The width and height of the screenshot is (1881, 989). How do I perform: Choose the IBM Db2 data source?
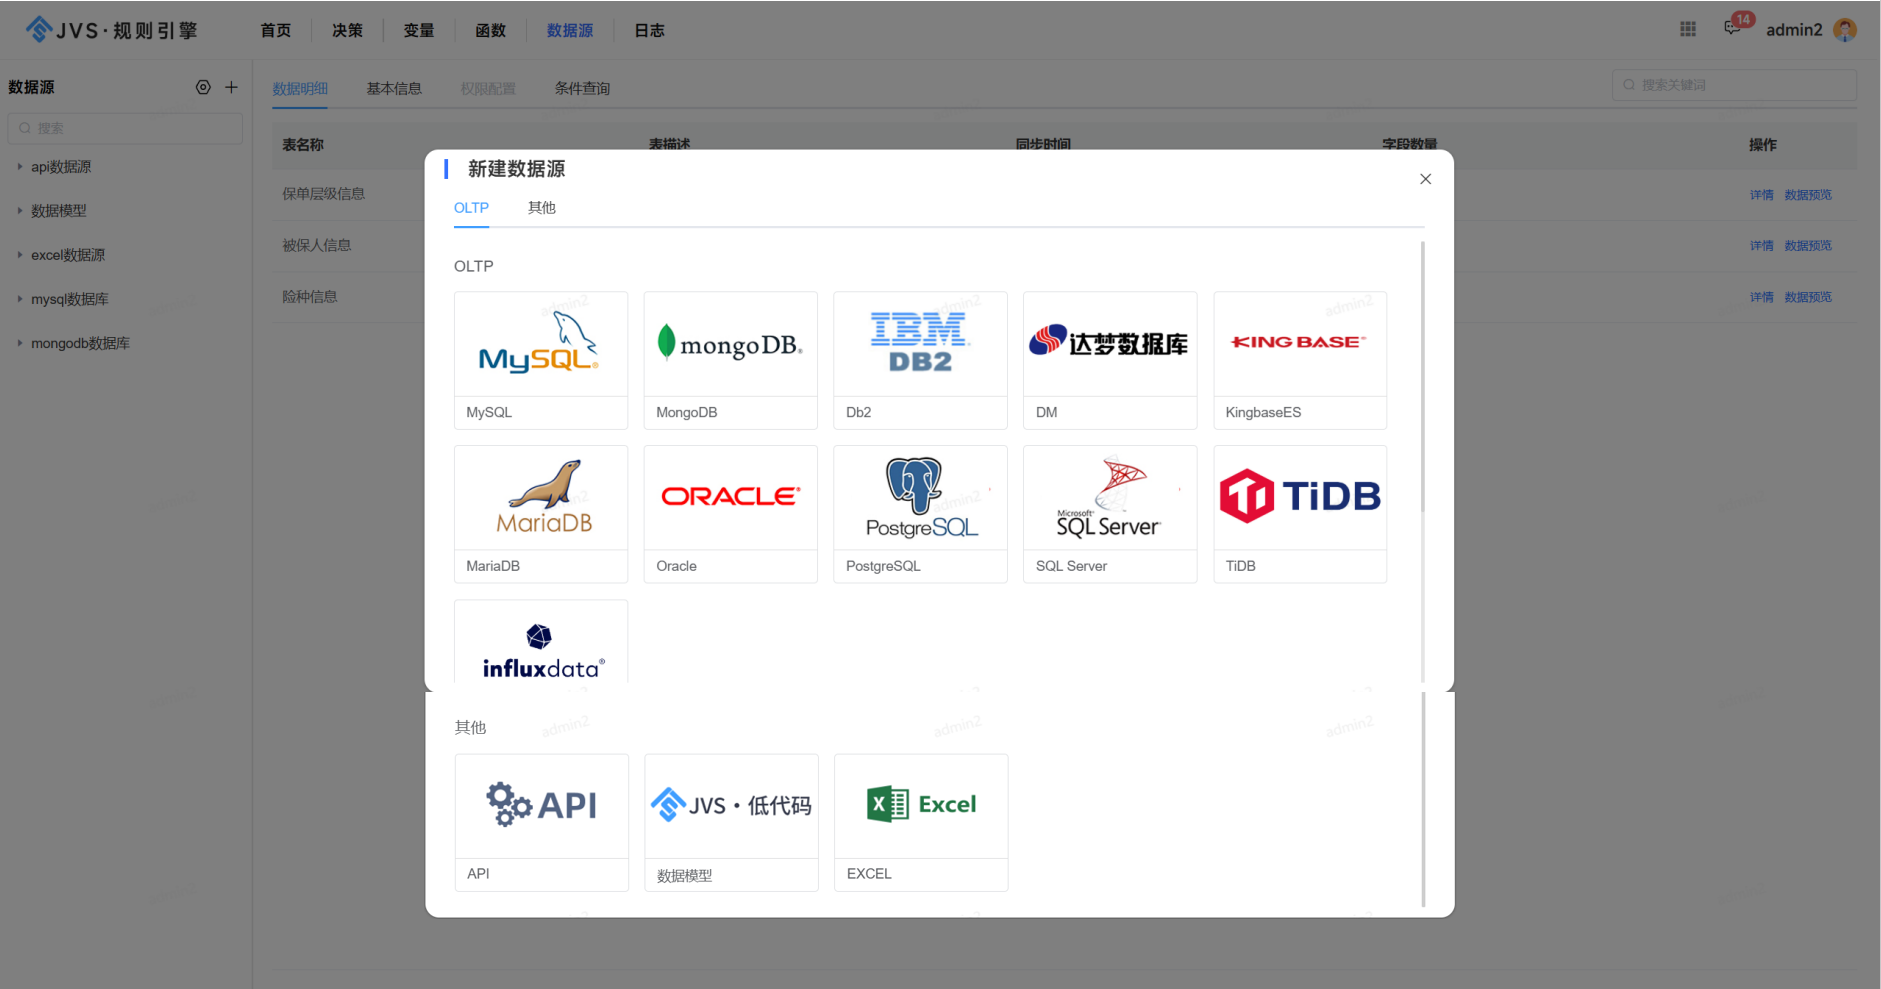click(920, 360)
